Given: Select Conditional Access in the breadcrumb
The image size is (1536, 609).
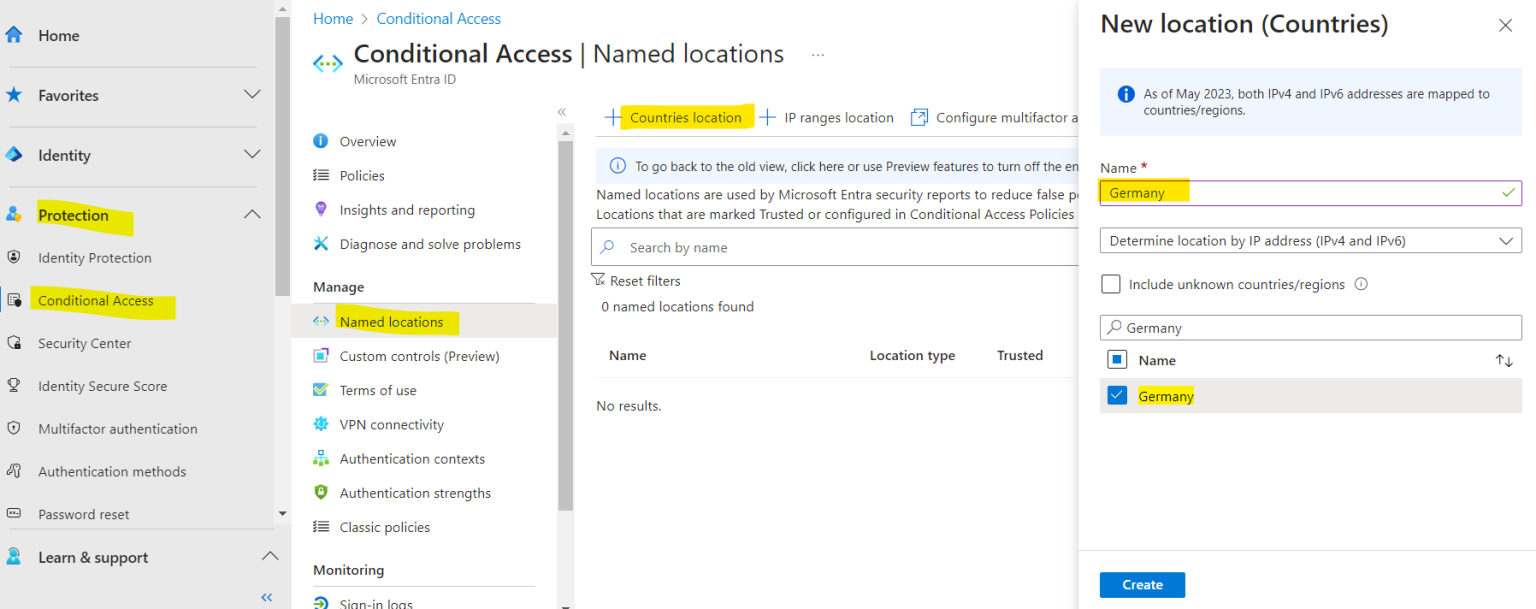Looking at the screenshot, I should (x=438, y=18).
